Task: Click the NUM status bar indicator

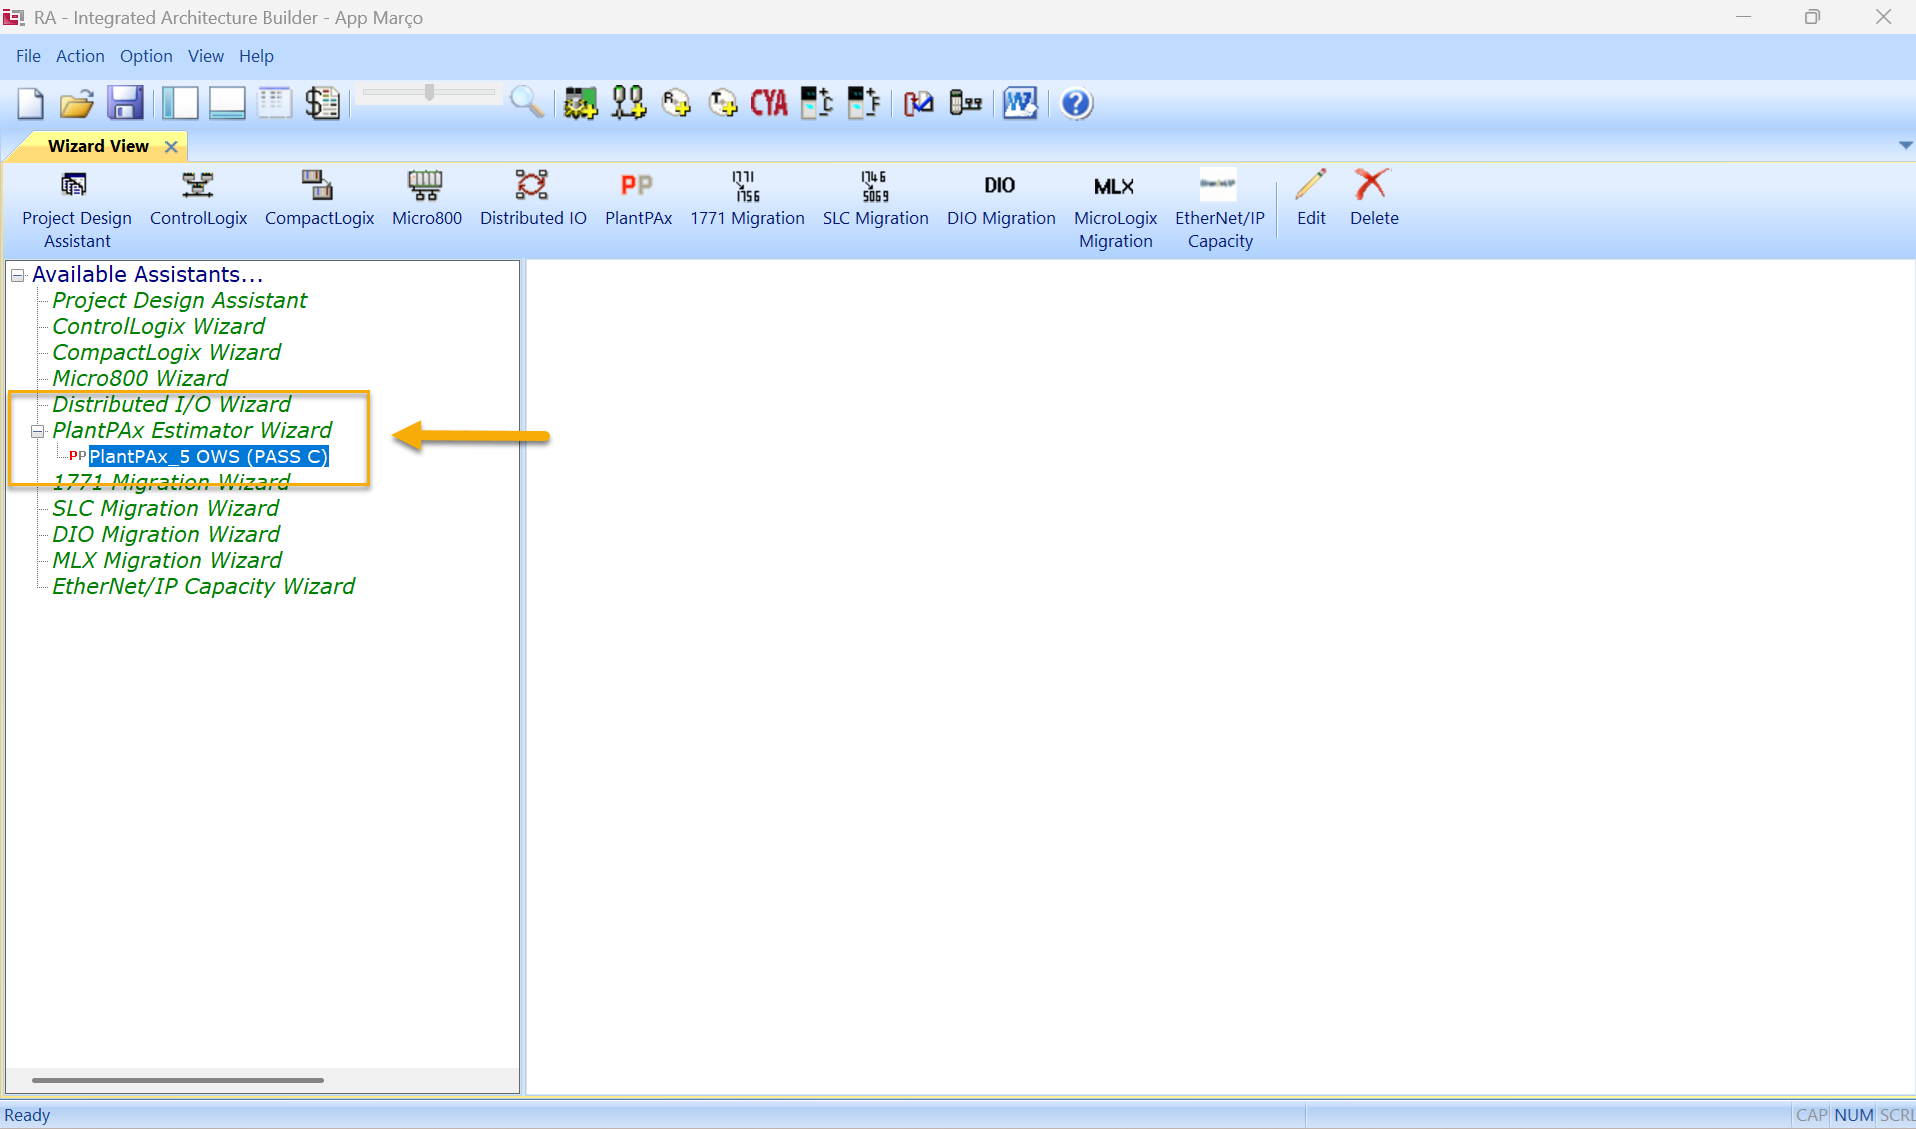Action: 1853,1115
